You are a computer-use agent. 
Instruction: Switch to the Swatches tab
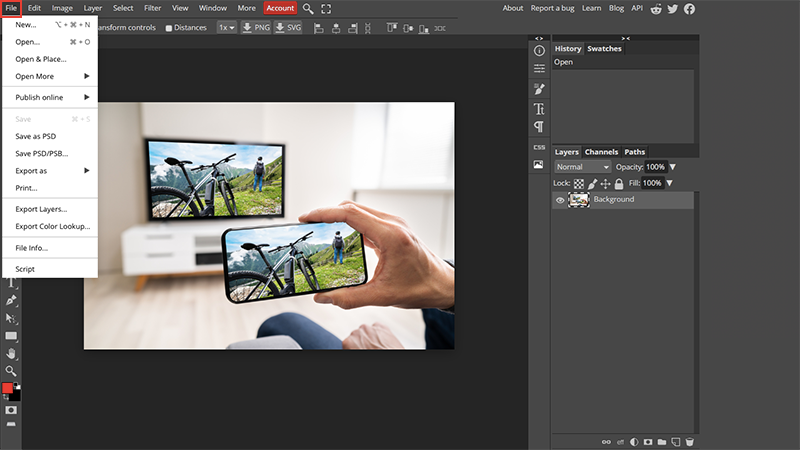coord(604,48)
